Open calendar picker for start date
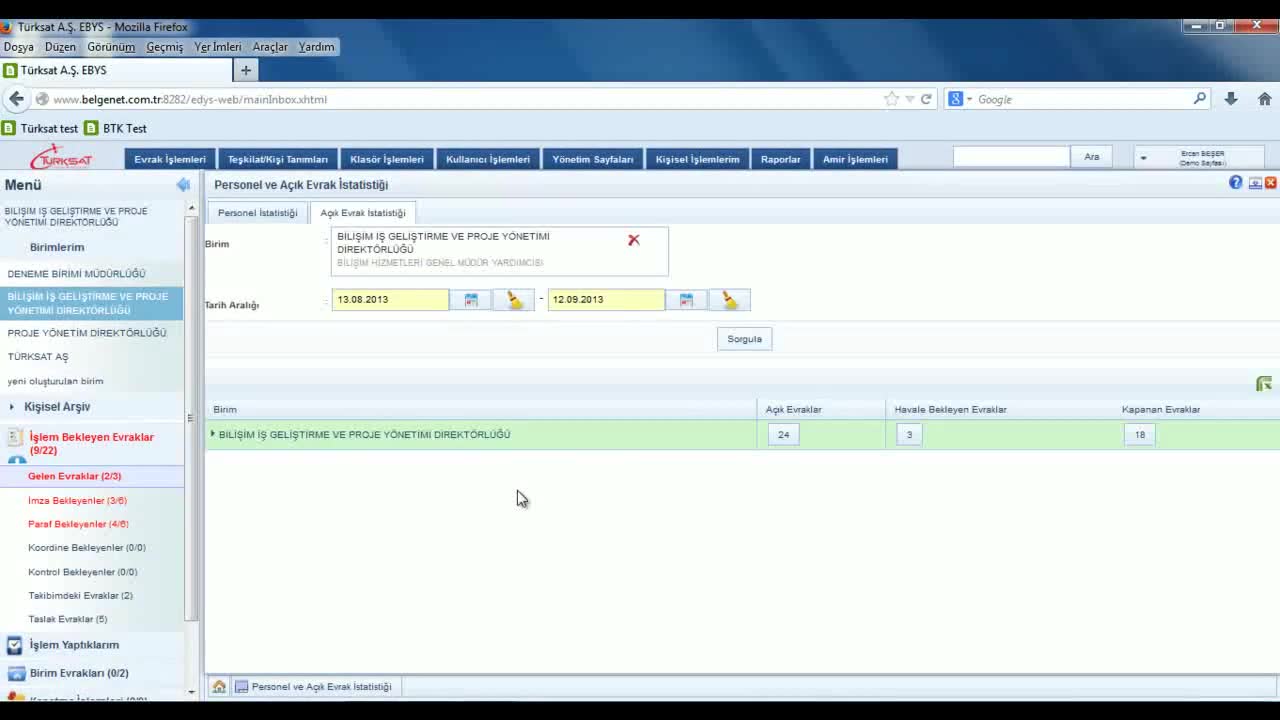1280x720 pixels. pos(471,300)
